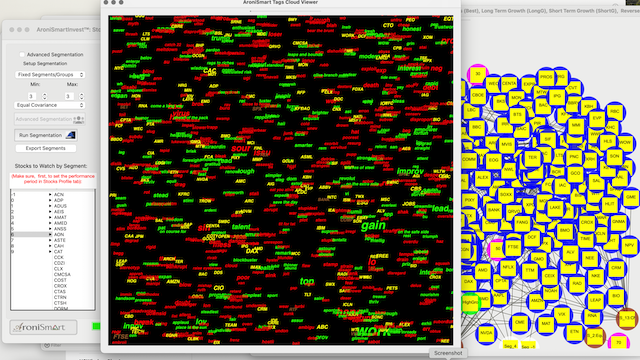Enable the Advanced Segmentation checkbox

22,54
